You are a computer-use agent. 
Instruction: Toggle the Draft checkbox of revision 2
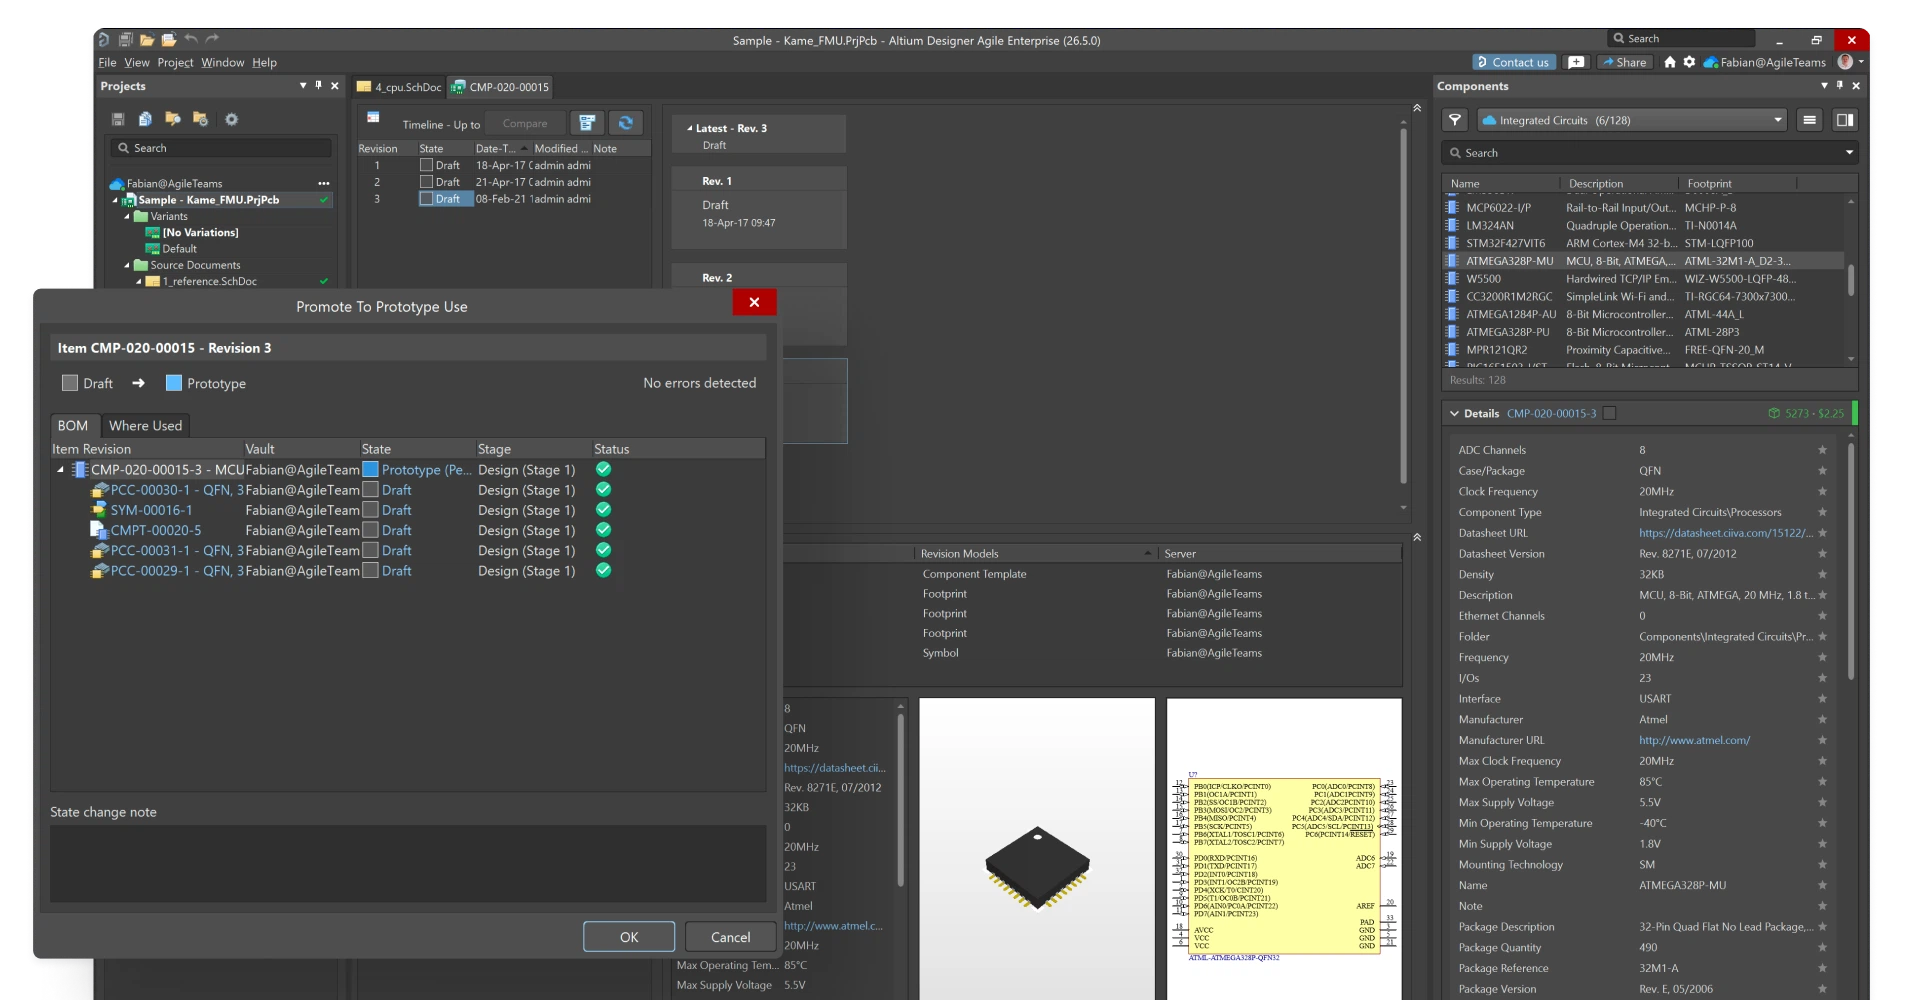427,182
